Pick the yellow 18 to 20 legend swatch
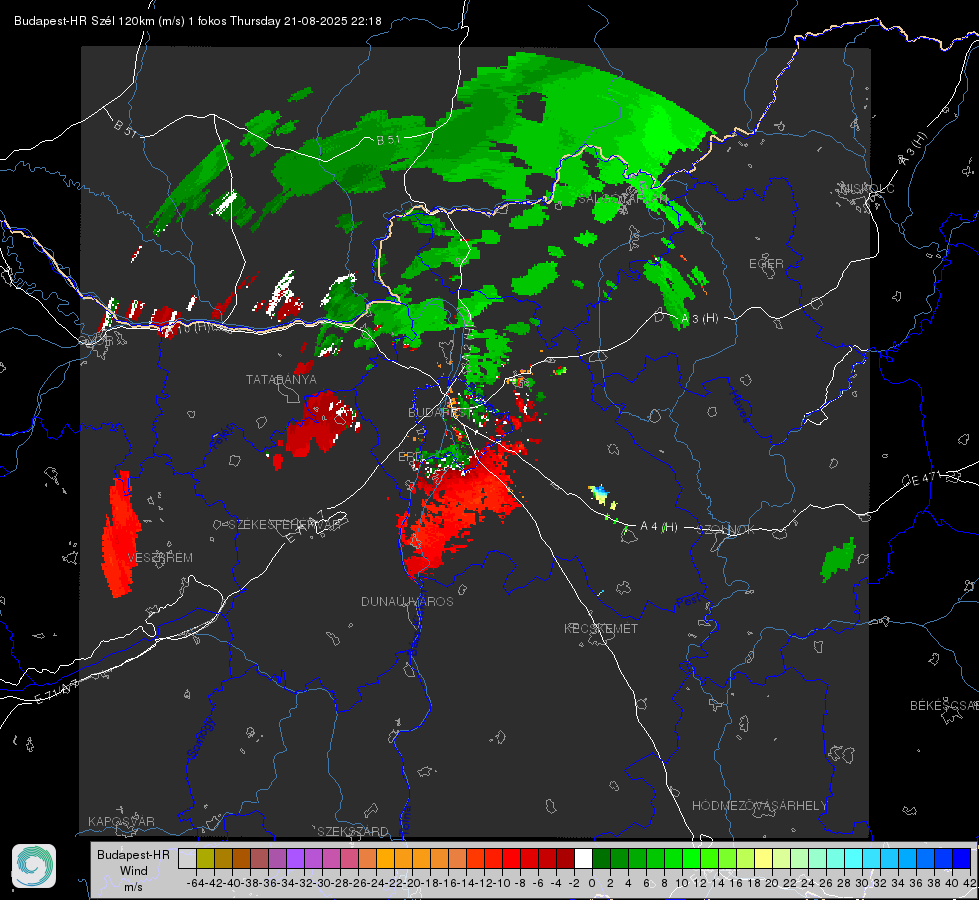Image resolution: width=979 pixels, height=900 pixels. (x=764, y=859)
